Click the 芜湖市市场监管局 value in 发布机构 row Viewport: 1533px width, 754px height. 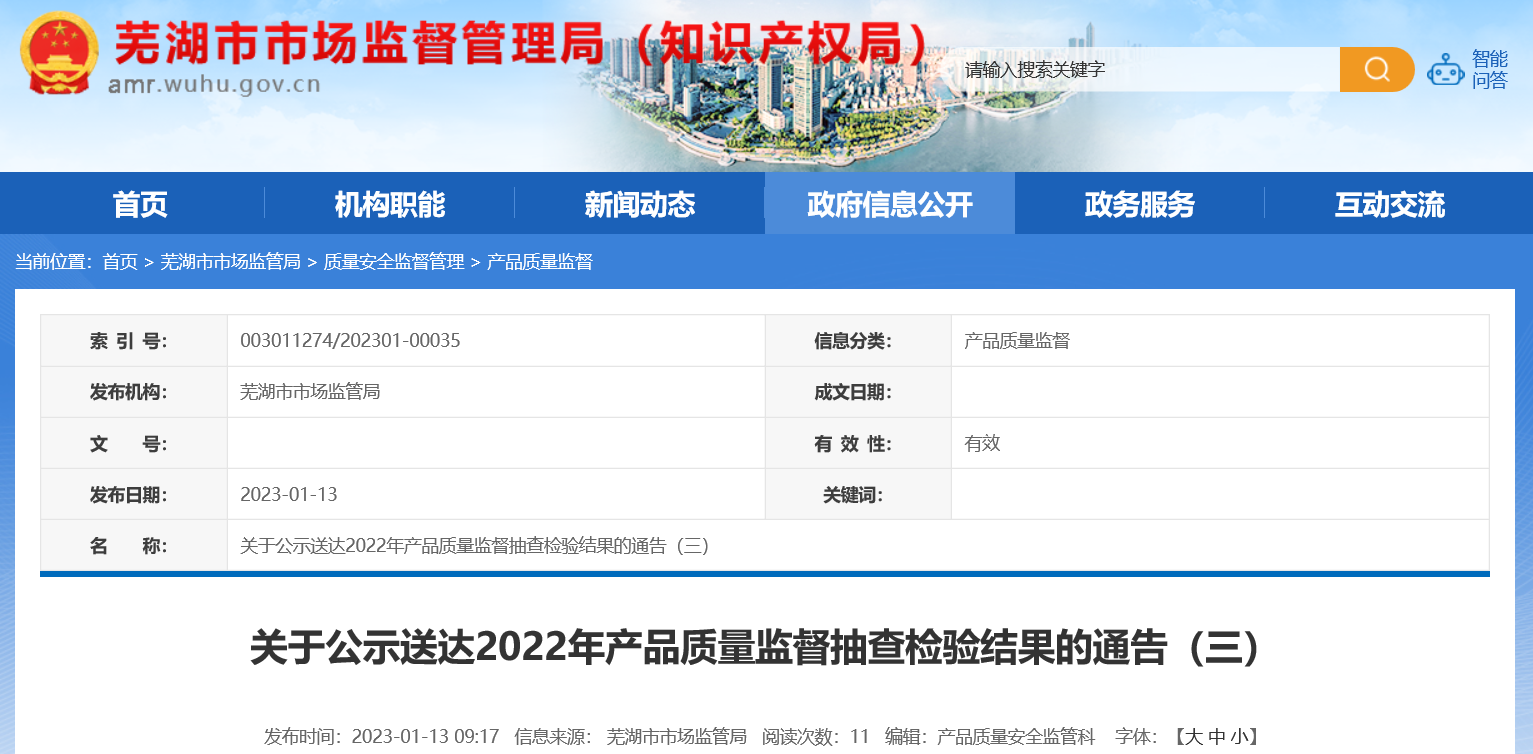pos(310,392)
